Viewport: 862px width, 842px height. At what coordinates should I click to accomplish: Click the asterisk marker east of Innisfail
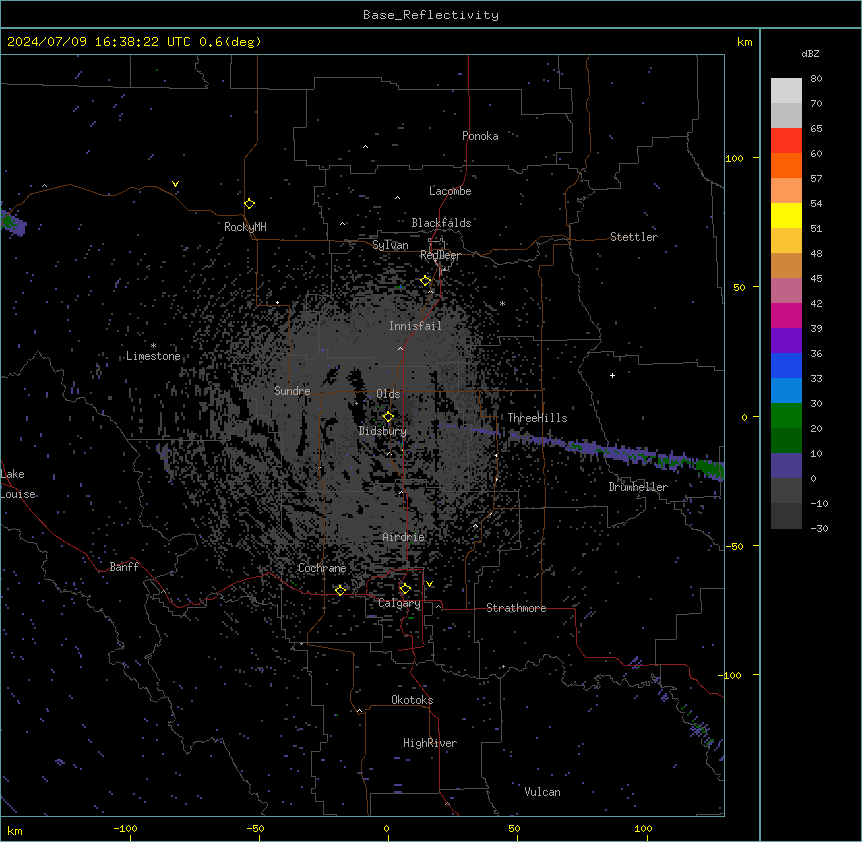[502, 303]
